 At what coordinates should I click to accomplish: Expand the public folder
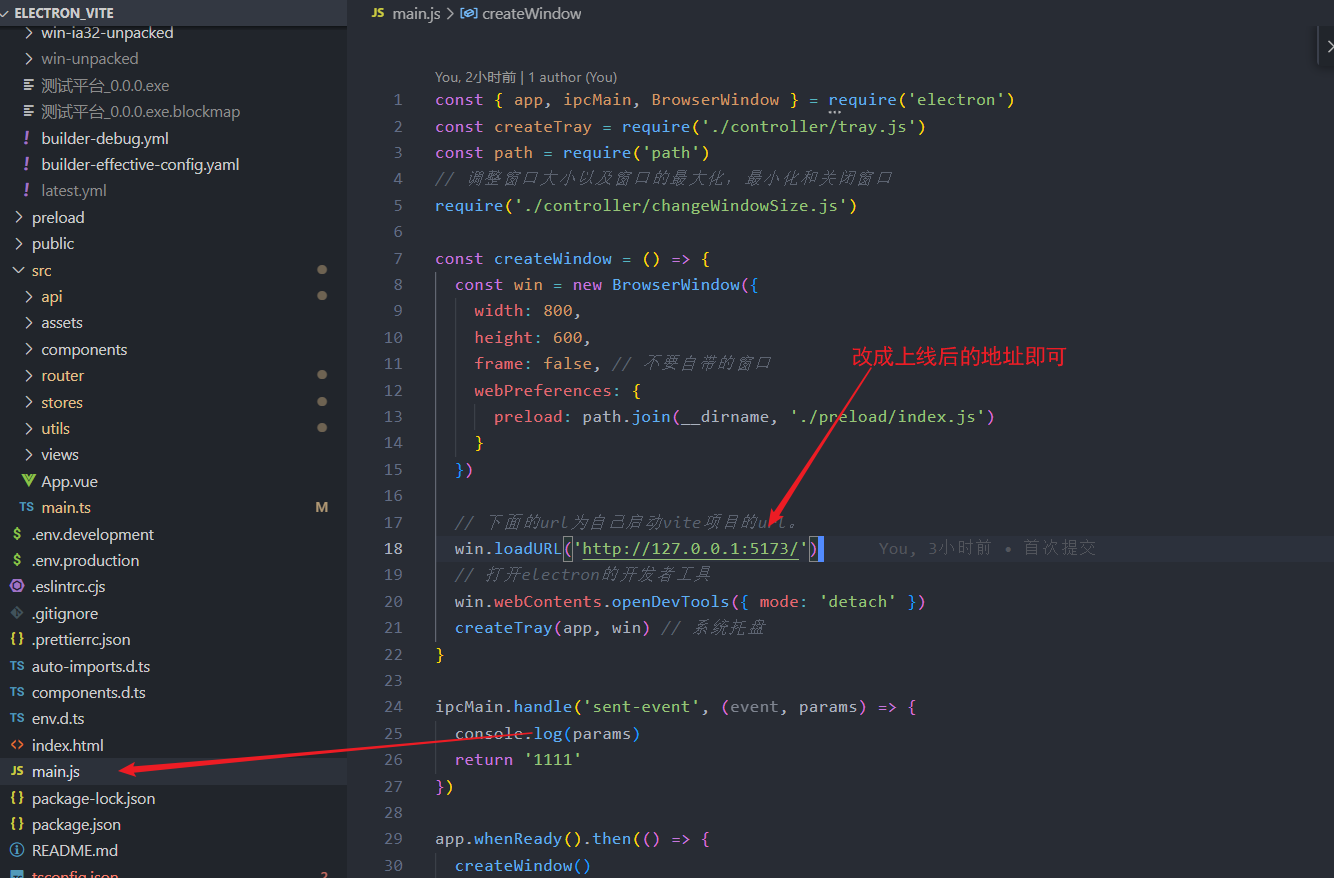tap(19, 244)
